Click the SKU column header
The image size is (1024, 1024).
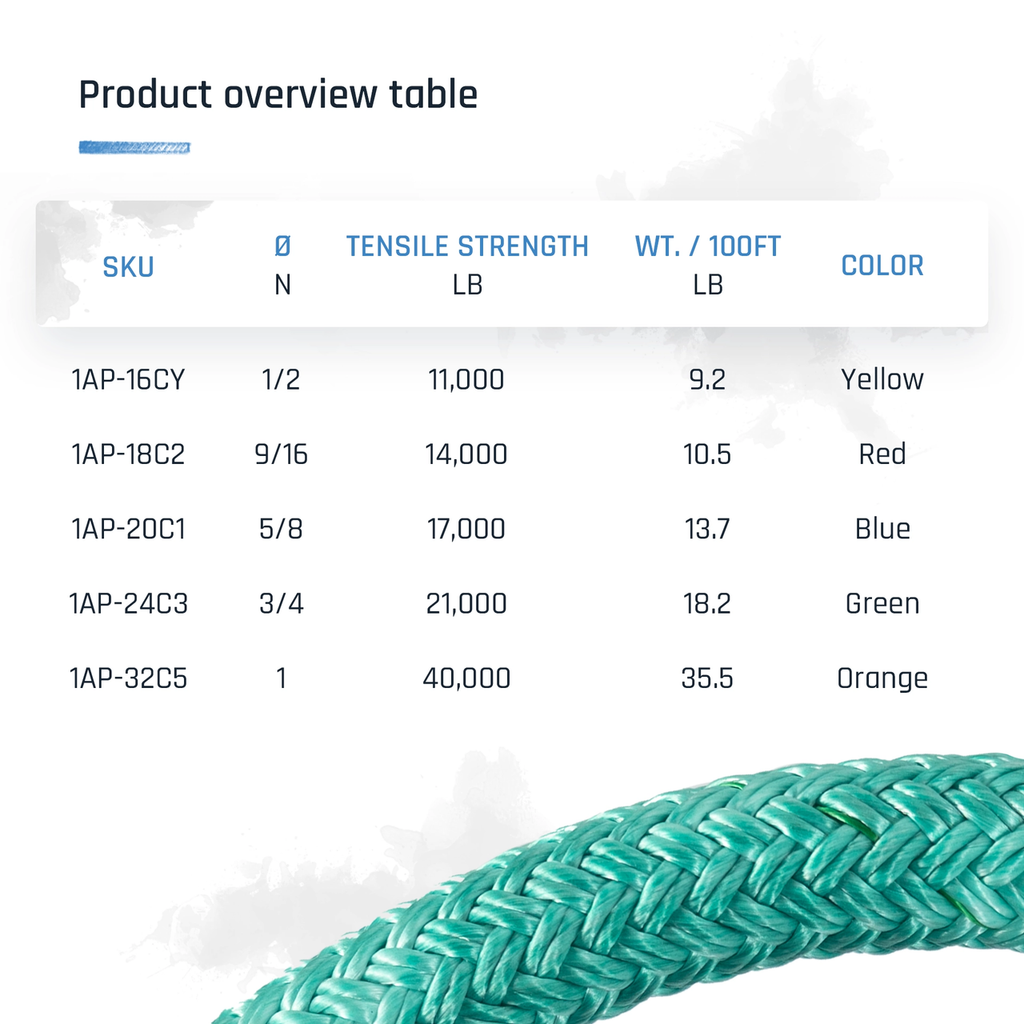pyautogui.click(x=128, y=267)
